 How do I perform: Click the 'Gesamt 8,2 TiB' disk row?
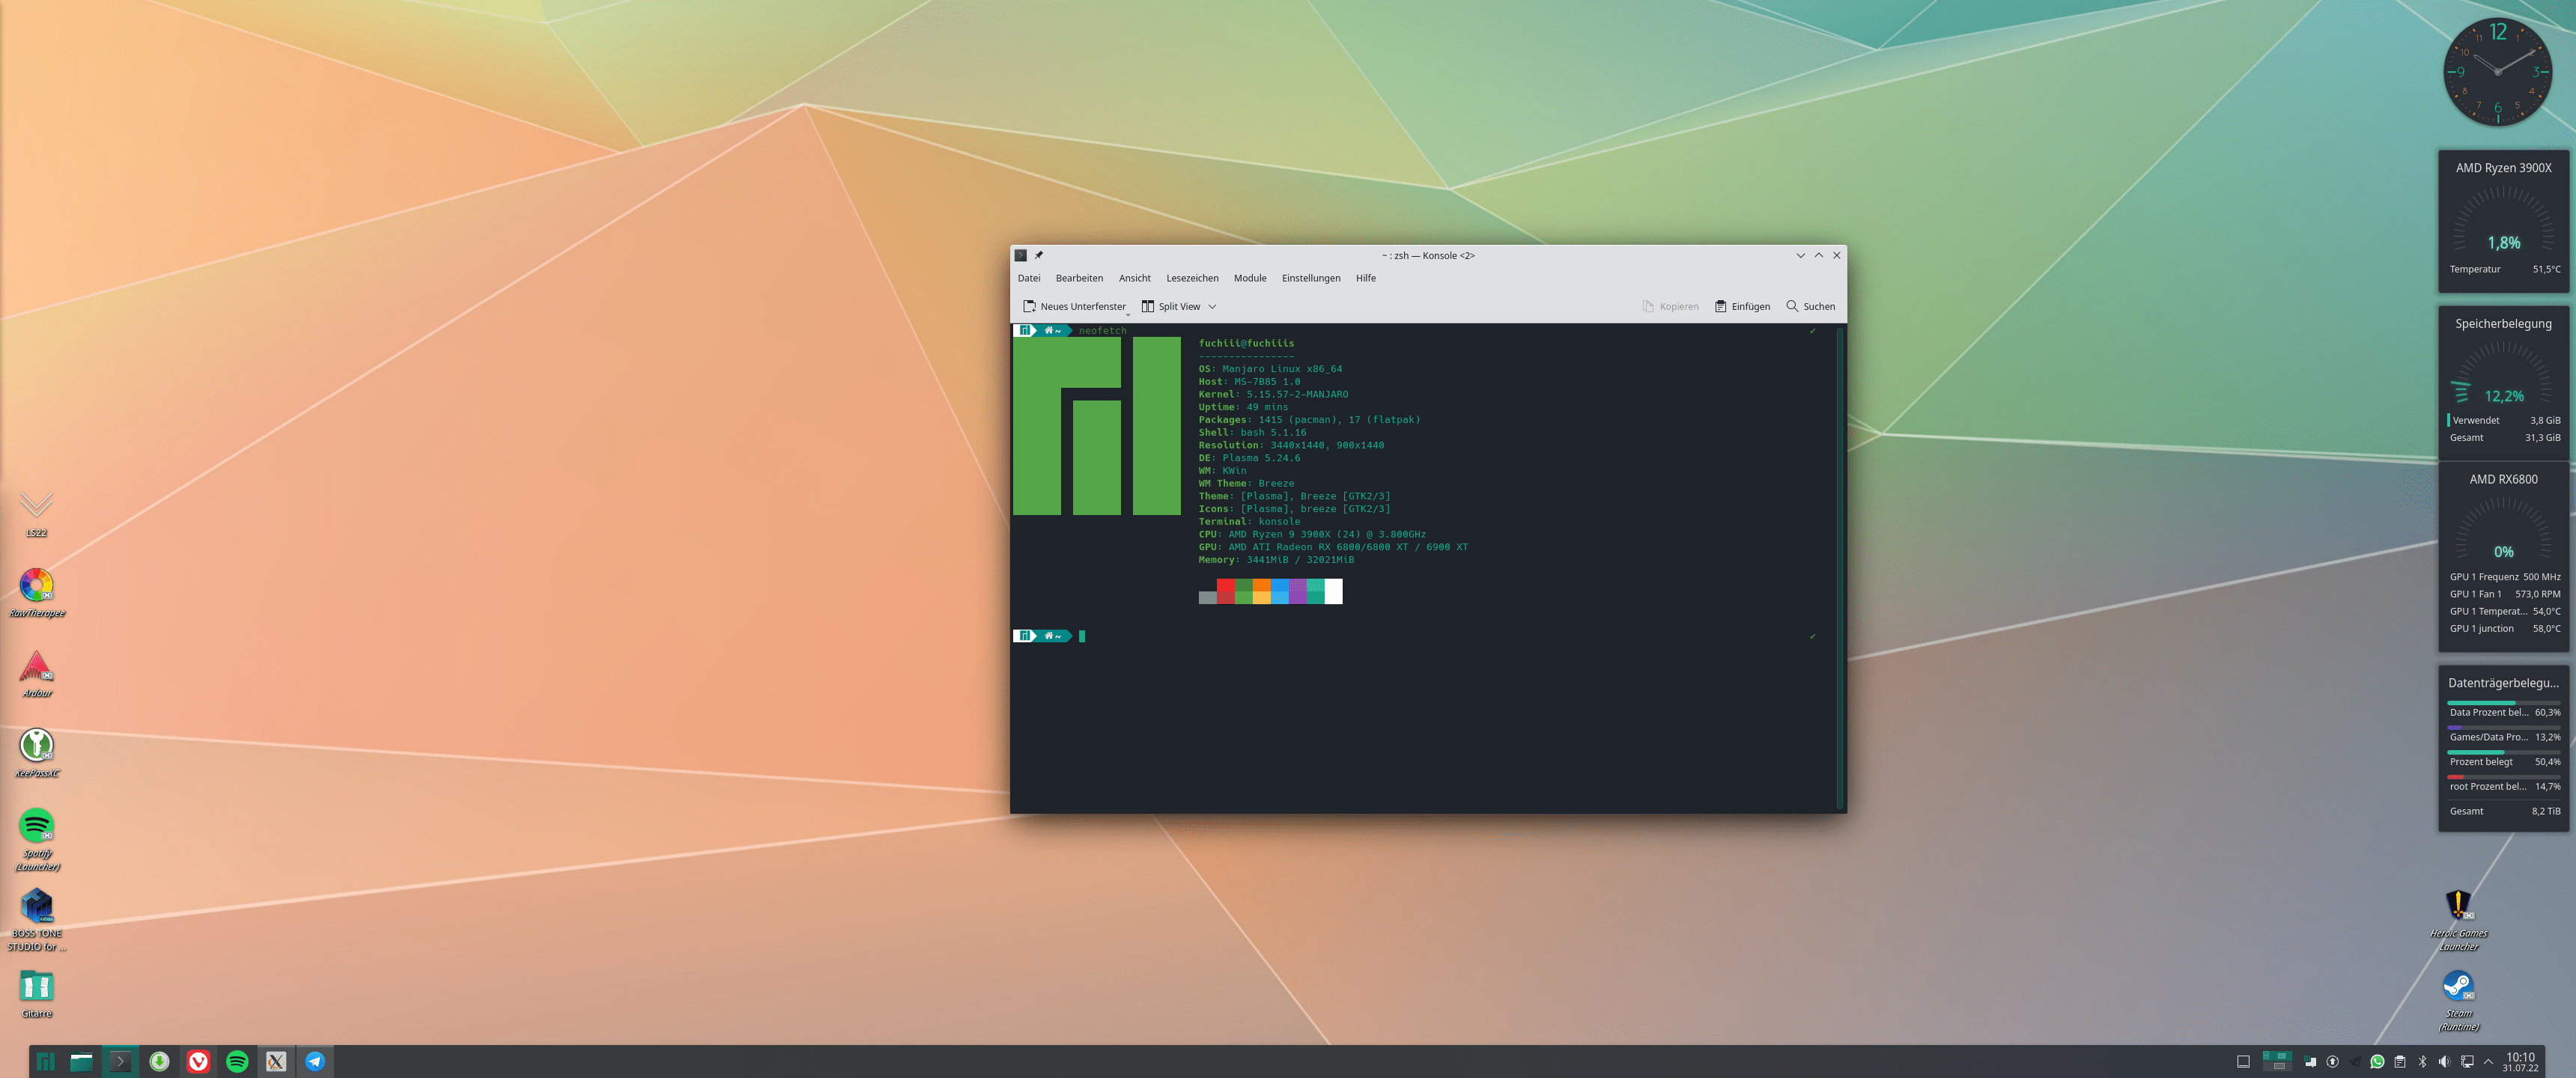(x=2504, y=811)
